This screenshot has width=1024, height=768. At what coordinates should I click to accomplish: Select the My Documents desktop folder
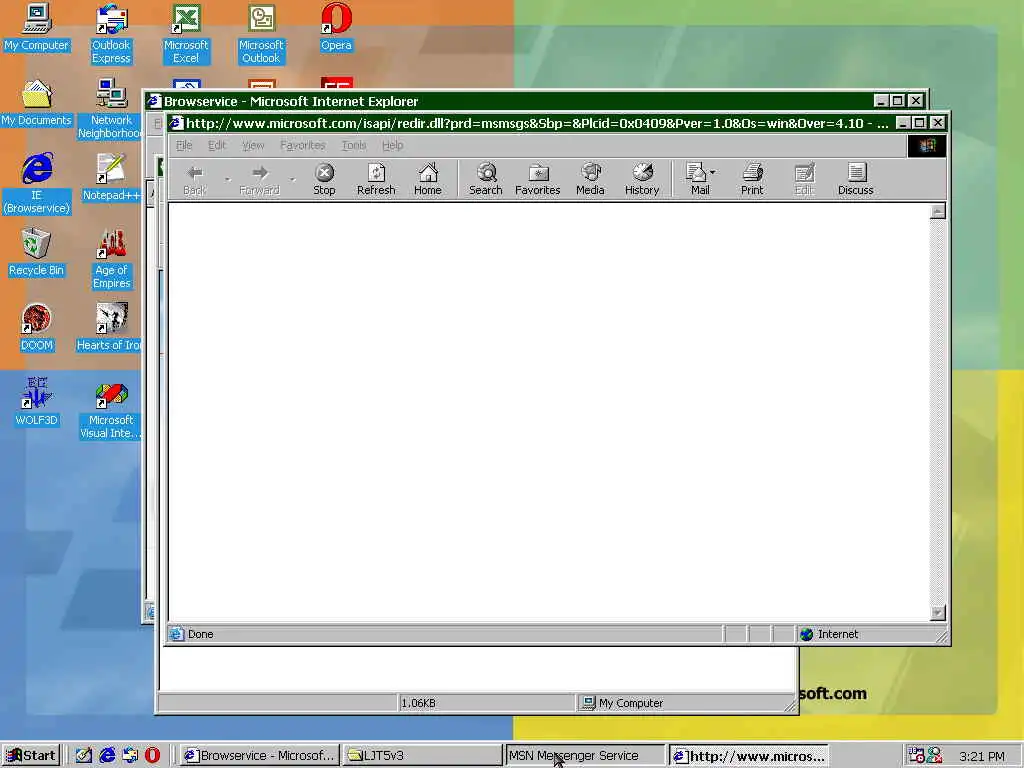click(x=36, y=103)
